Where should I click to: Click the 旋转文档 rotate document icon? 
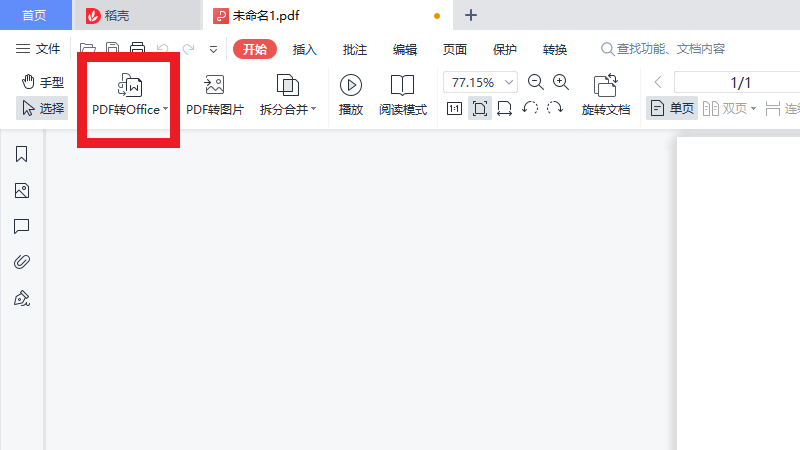pyautogui.click(x=605, y=85)
